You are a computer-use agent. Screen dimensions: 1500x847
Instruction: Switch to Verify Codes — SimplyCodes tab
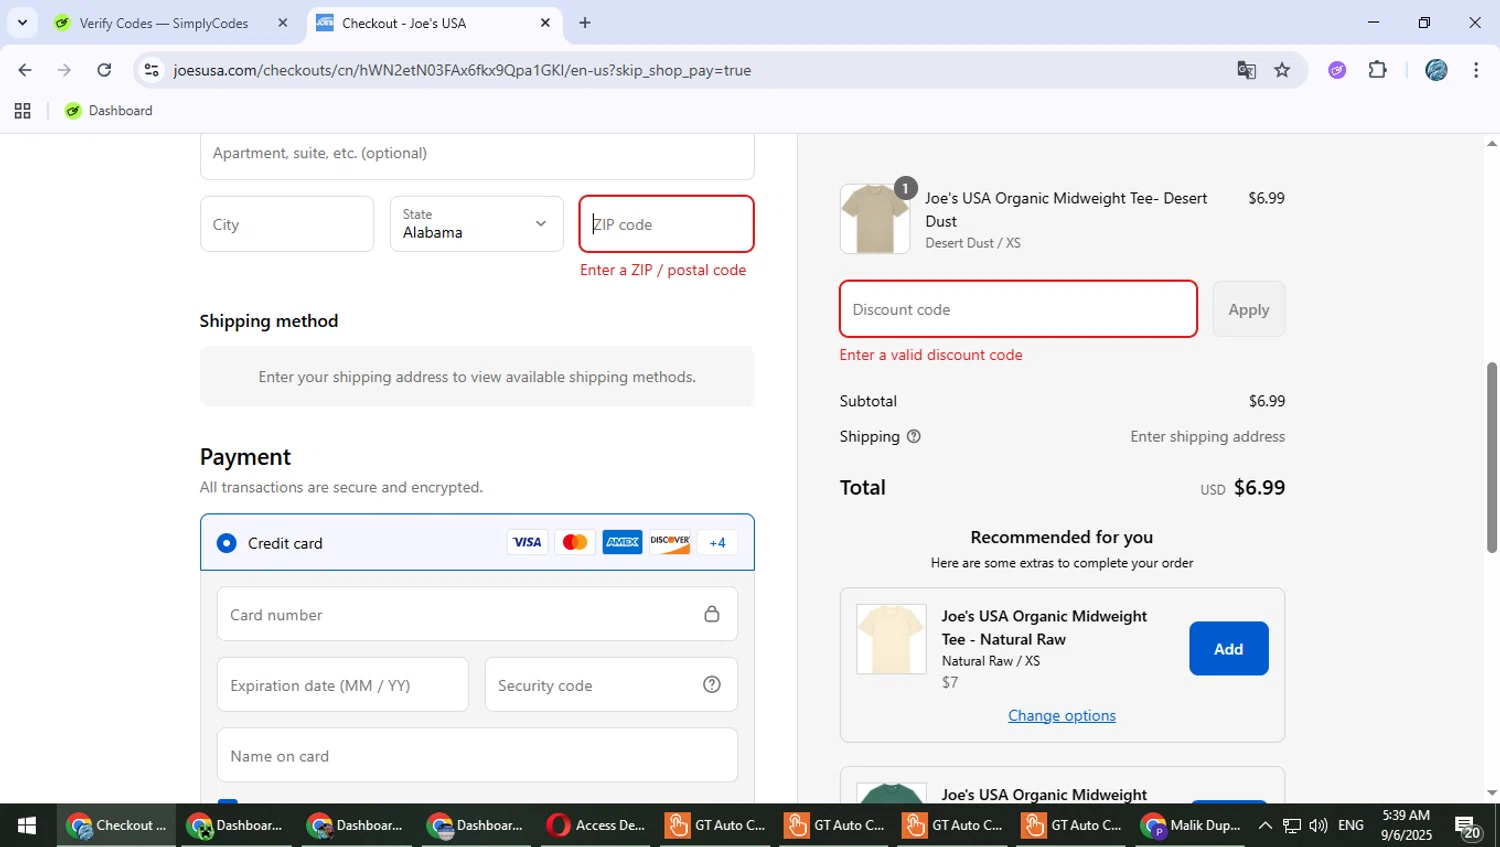(x=163, y=23)
